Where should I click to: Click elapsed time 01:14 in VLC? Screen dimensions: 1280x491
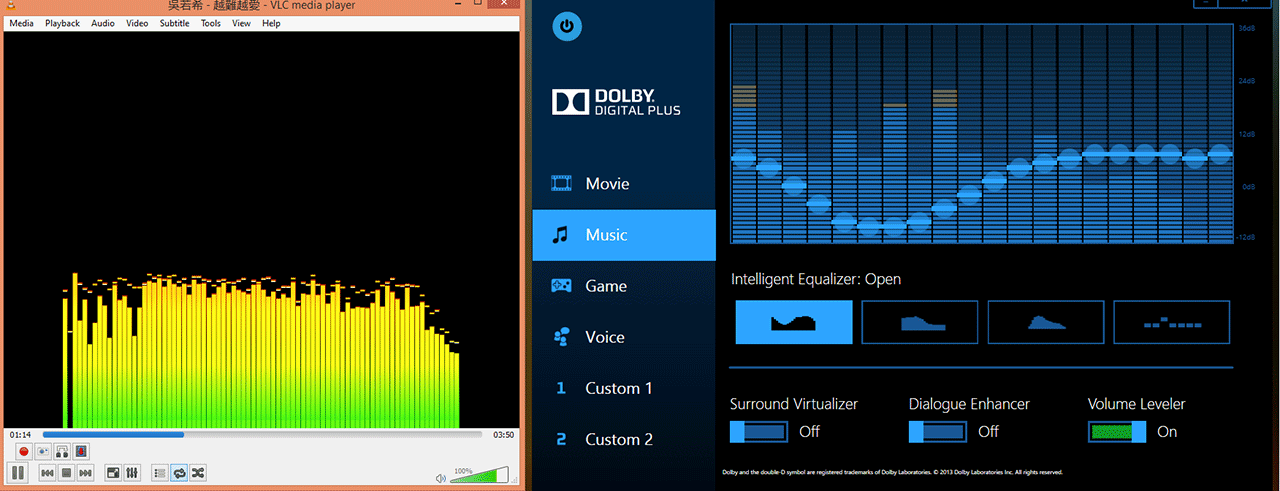coord(20,435)
